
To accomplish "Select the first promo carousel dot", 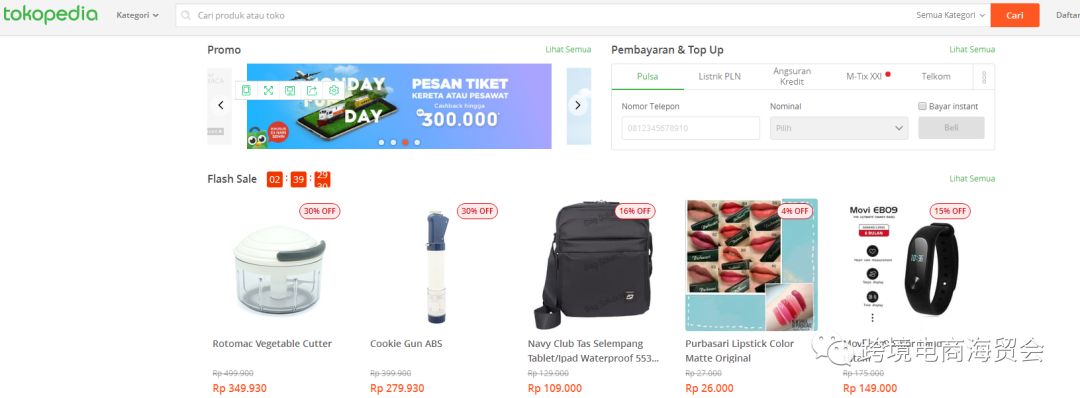I will (x=381, y=143).
